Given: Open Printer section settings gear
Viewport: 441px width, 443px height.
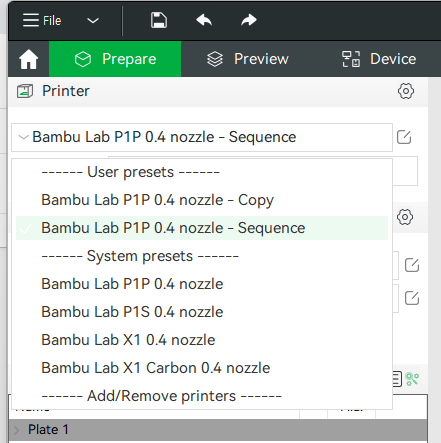Looking at the screenshot, I should [406, 91].
